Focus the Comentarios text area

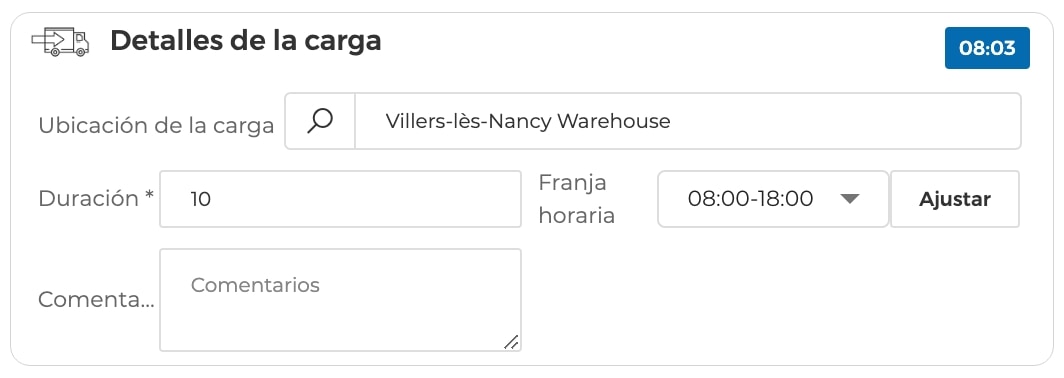click(340, 300)
